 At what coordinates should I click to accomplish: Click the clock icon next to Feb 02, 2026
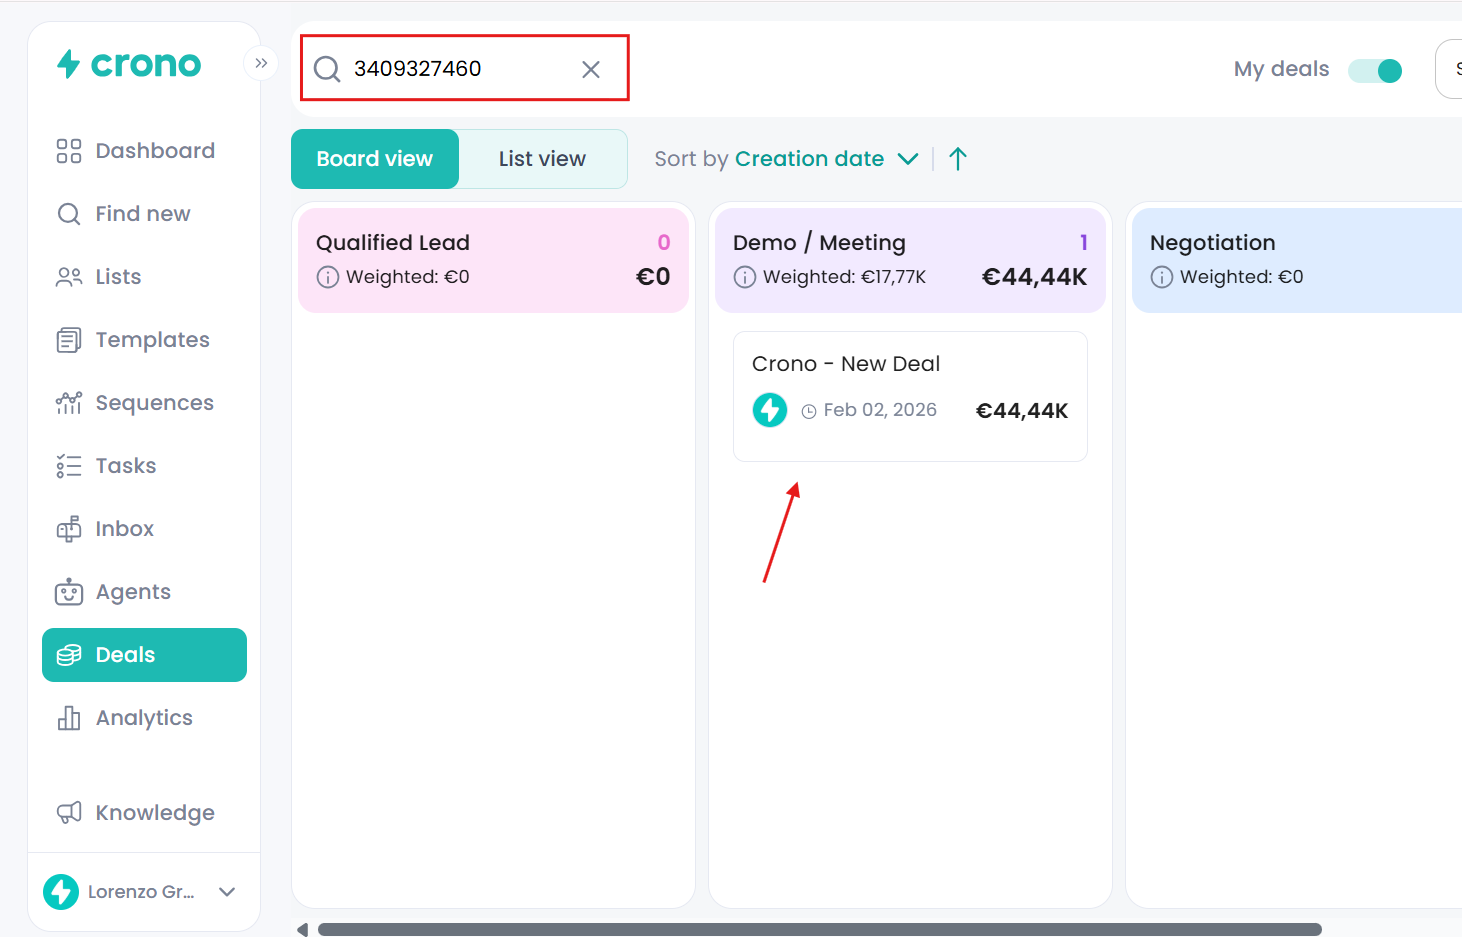pyautogui.click(x=809, y=411)
